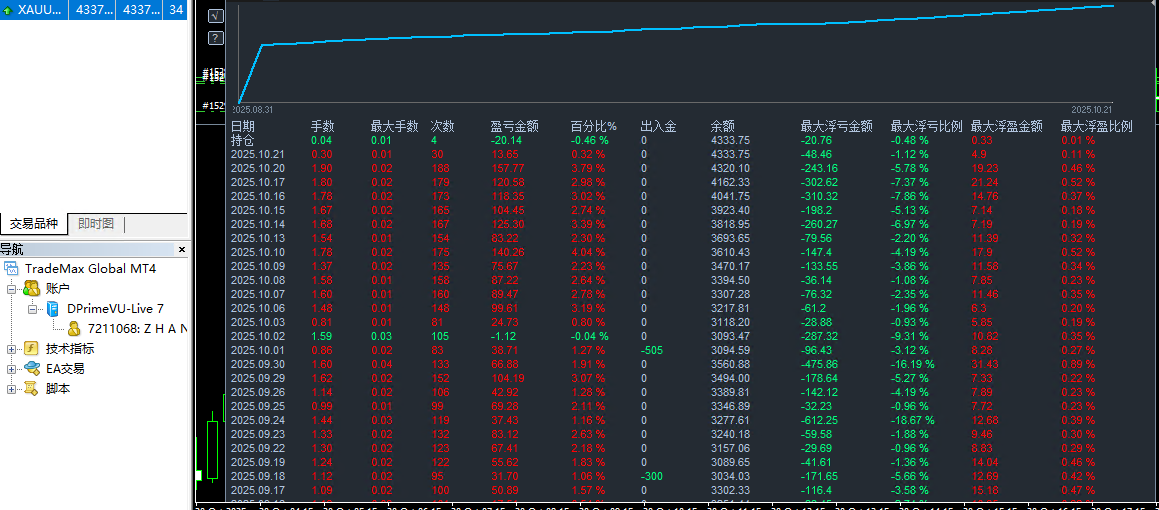Expand the 技术指标 tree node
This screenshot has width=1159, height=510.
pyautogui.click(x=12, y=349)
